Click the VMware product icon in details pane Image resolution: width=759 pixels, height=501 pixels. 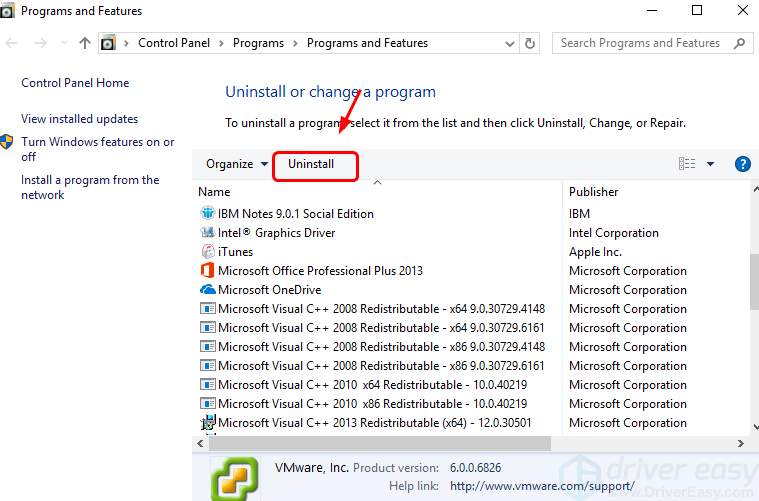(x=234, y=479)
